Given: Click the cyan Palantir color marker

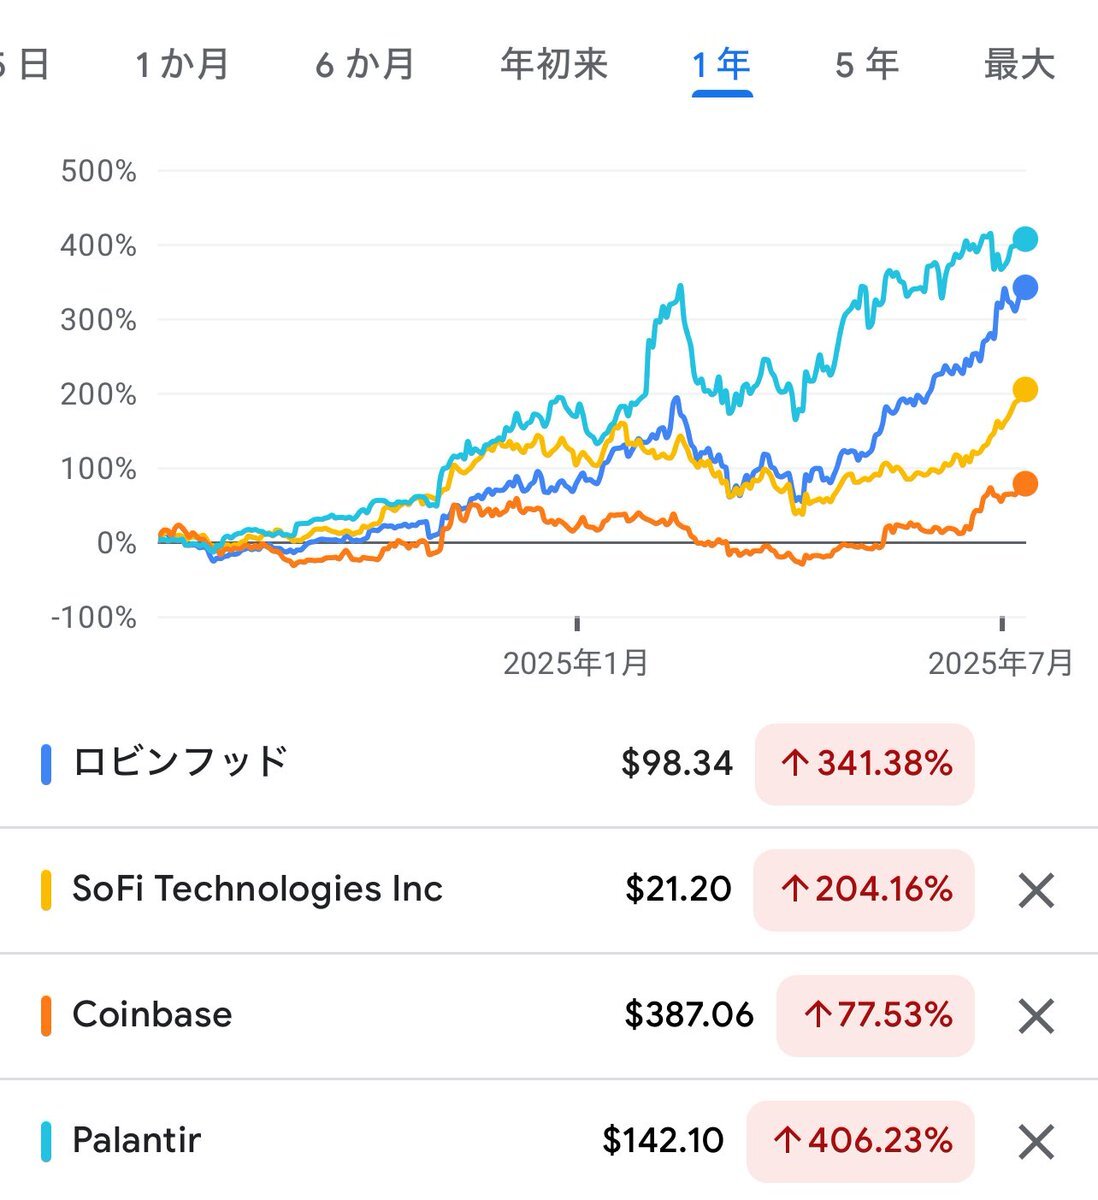Looking at the screenshot, I should point(46,1141).
